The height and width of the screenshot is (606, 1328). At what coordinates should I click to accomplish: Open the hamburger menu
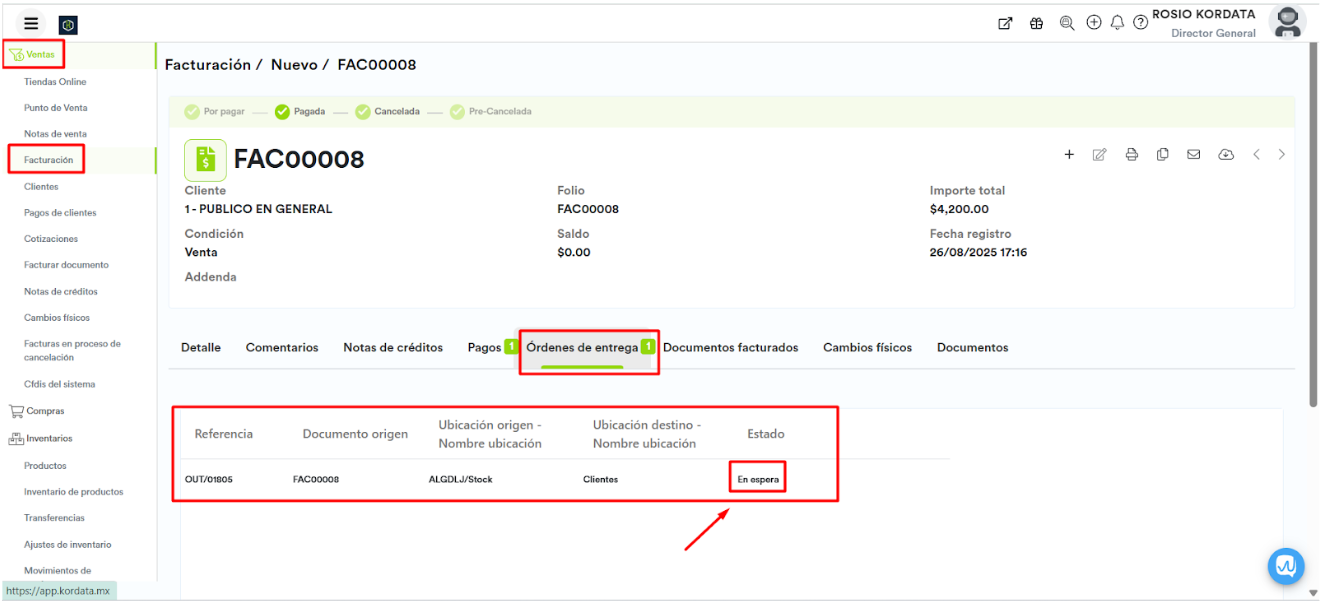click(32, 24)
